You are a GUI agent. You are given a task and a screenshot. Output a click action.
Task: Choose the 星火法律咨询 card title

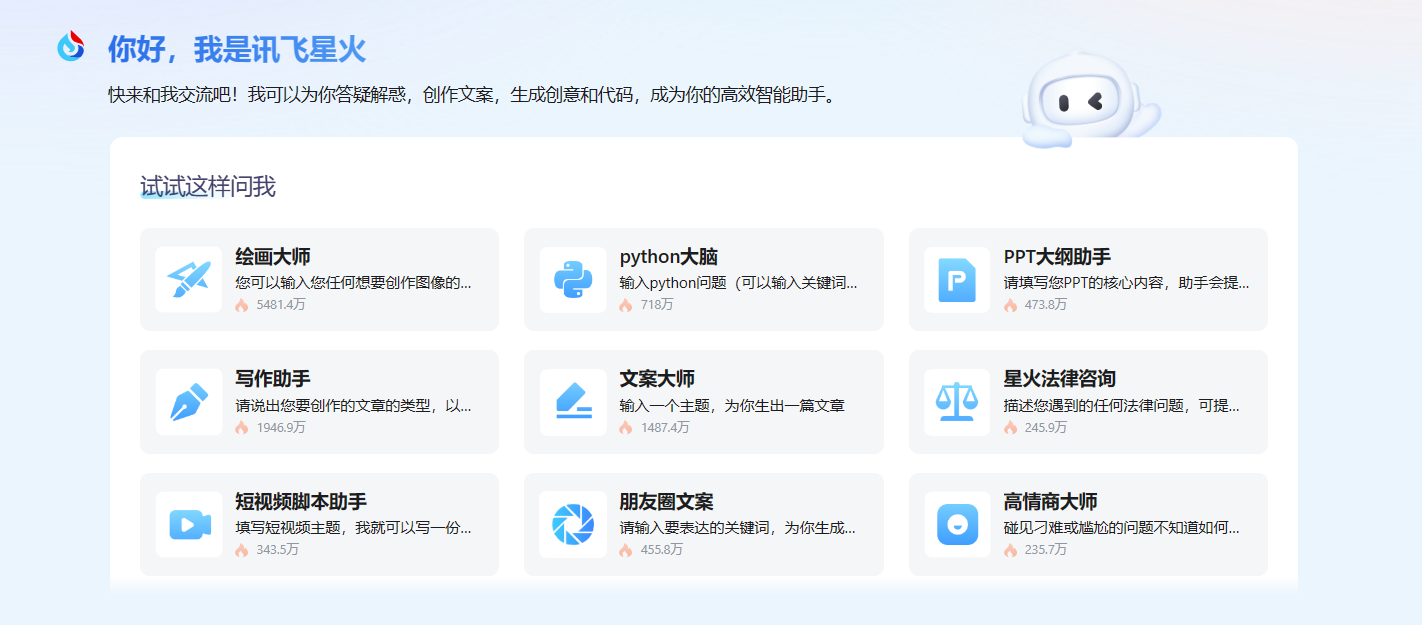coord(1060,379)
